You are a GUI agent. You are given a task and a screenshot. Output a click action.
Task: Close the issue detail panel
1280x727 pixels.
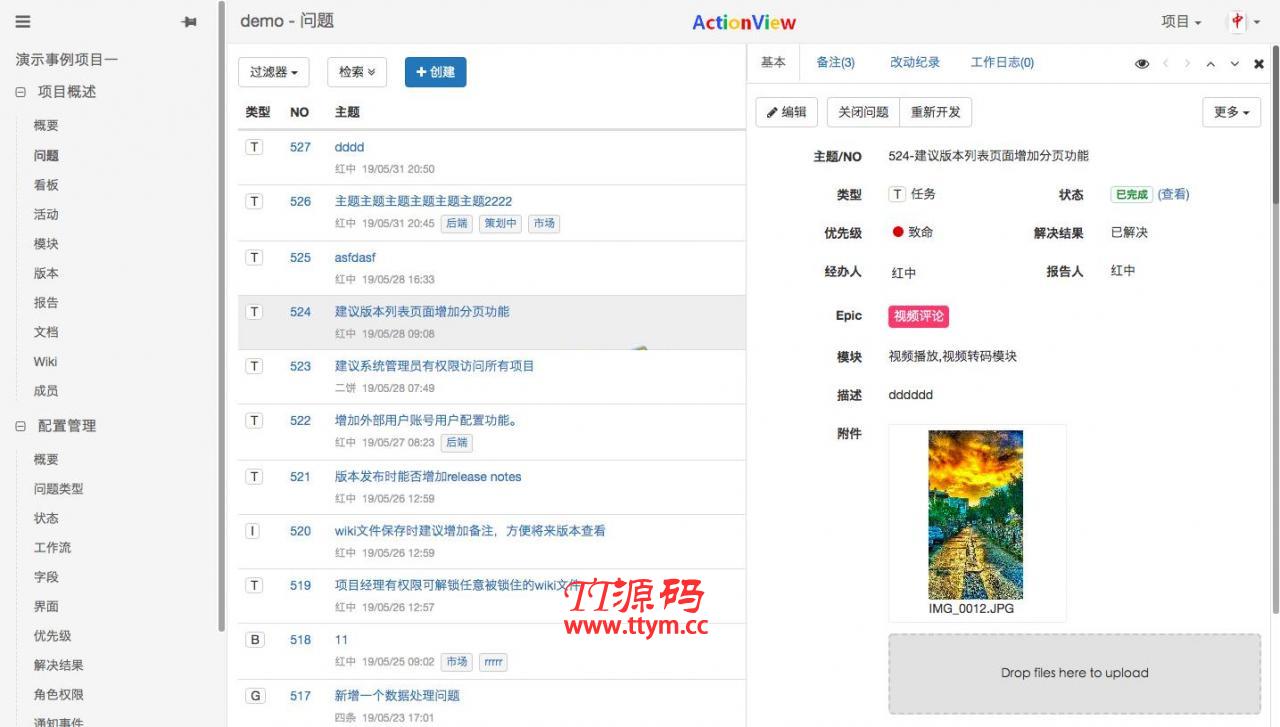point(1259,63)
